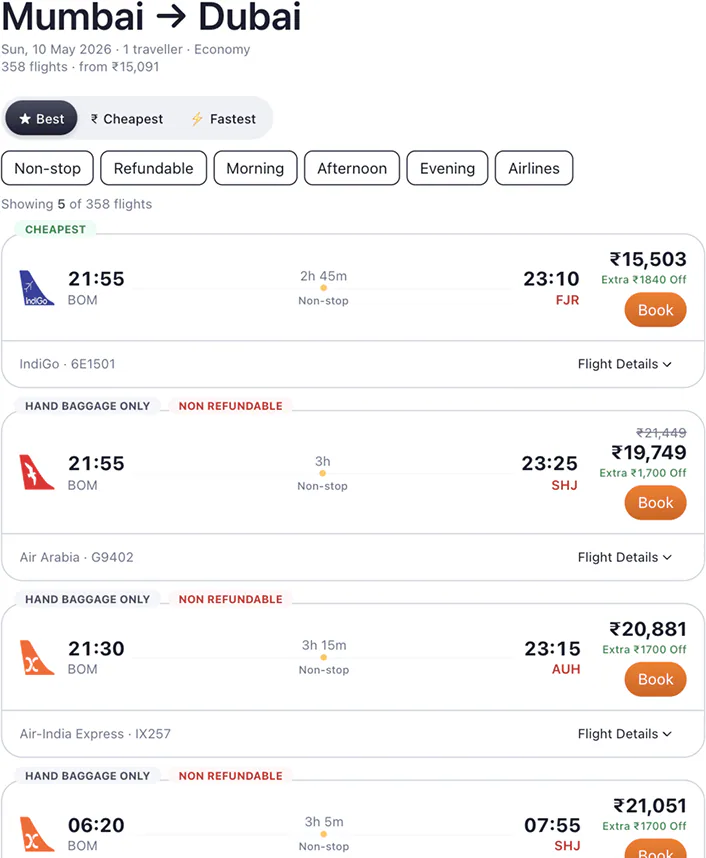Open the Airlines filter selector
This screenshot has height=858, width=706.
(x=534, y=168)
